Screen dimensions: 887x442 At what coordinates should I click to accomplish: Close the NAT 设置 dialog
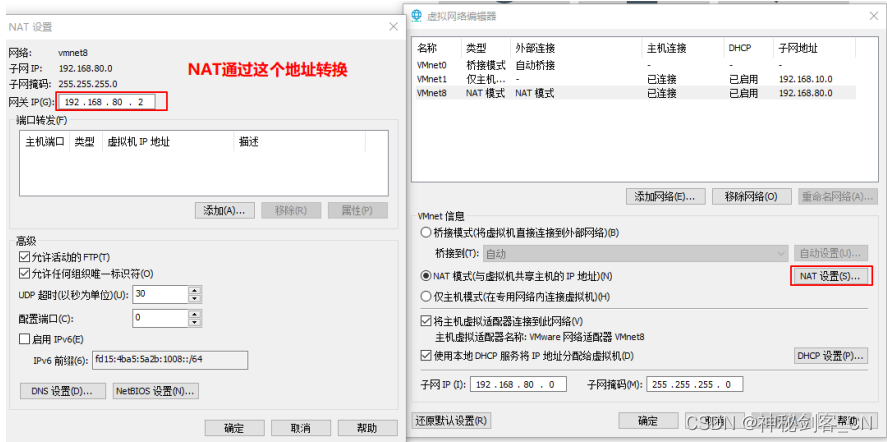[394, 27]
